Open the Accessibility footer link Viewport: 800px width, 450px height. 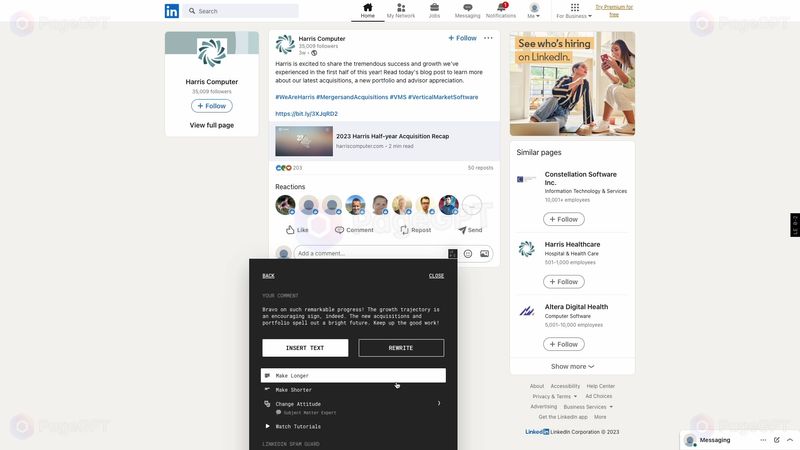tap(565, 386)
